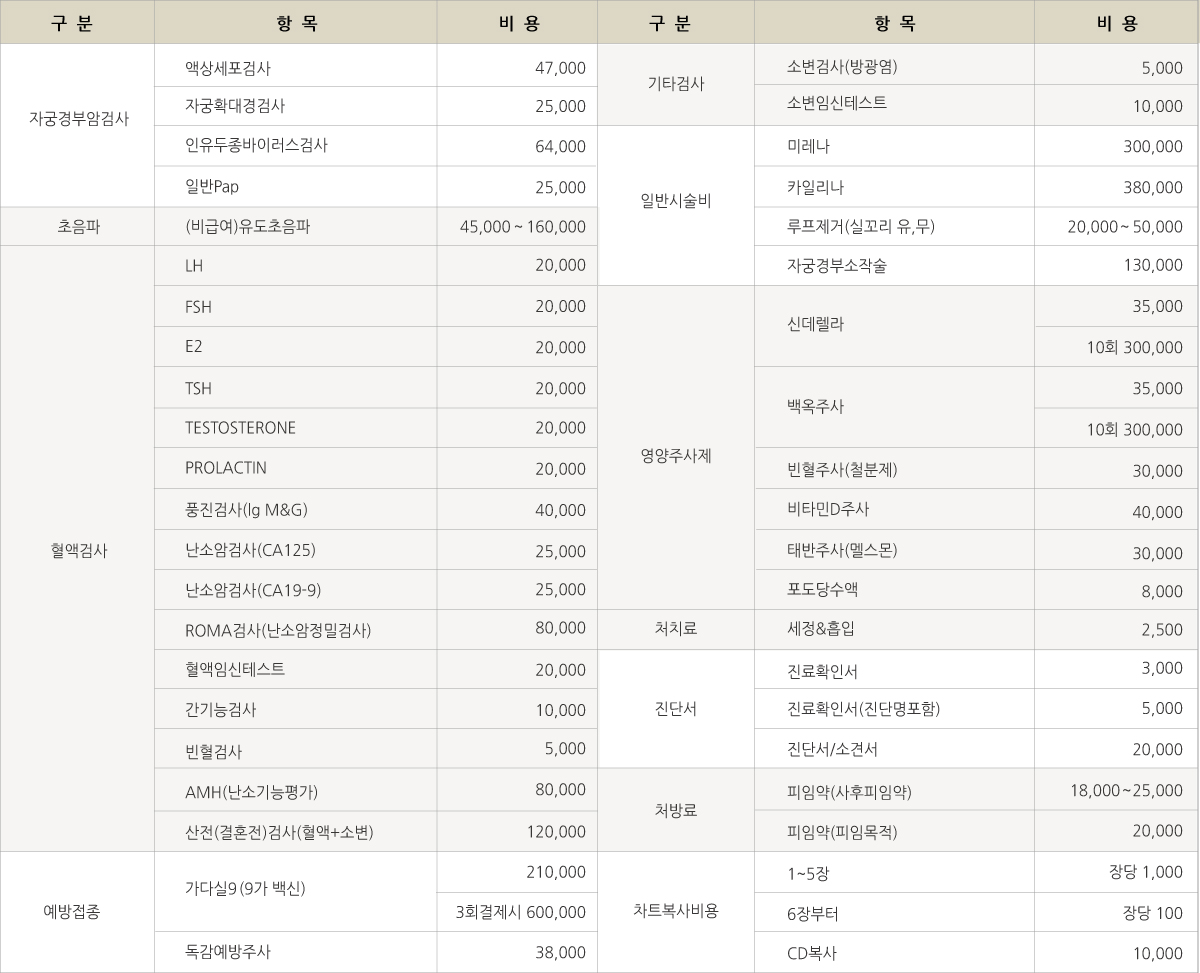Select the 3회결제시 600,000 price
Viewport: 1200px width, 973px height.
coord(520,912)
